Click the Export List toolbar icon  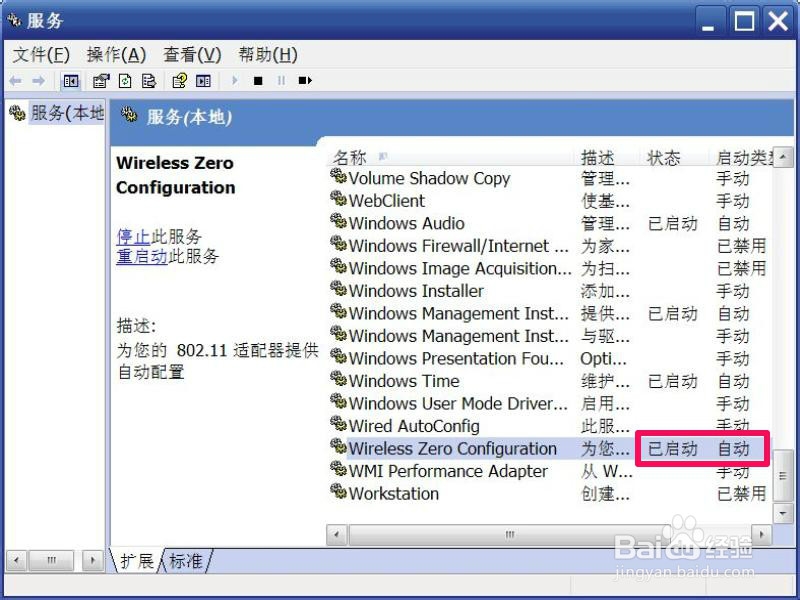click(x=148, y=81)
